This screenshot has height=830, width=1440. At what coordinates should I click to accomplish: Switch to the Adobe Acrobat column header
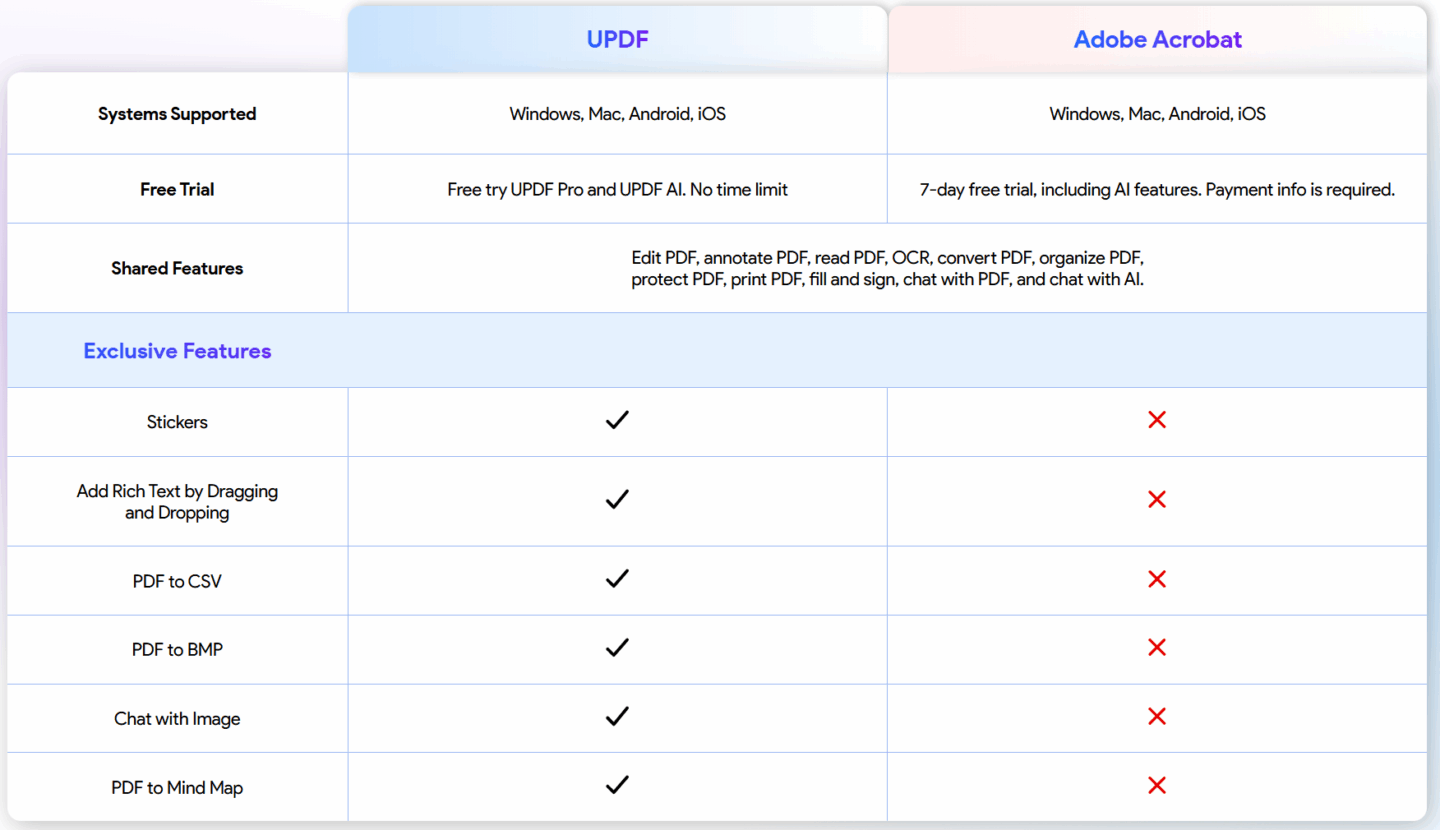coord(1157,39)
